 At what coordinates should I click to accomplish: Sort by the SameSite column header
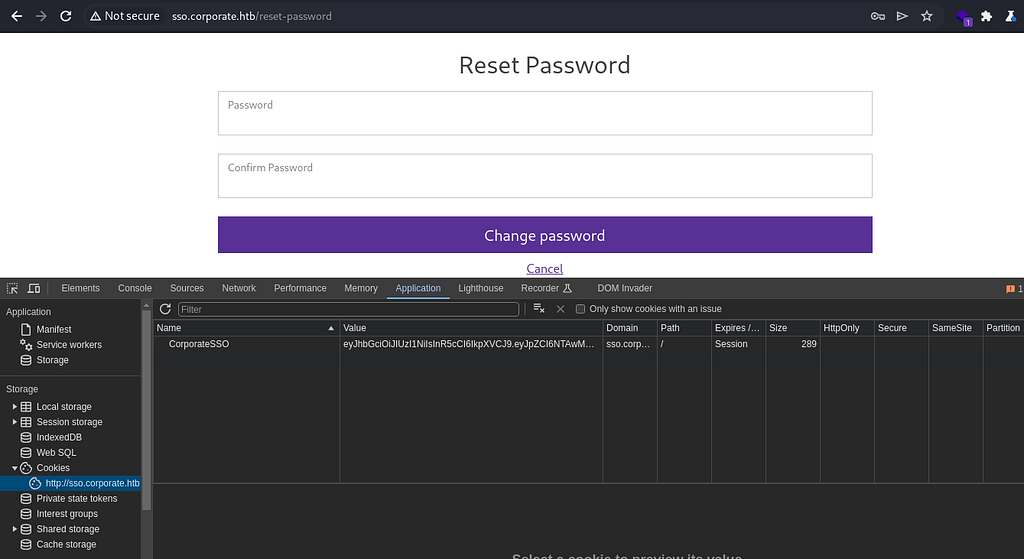tap(955, 328)
